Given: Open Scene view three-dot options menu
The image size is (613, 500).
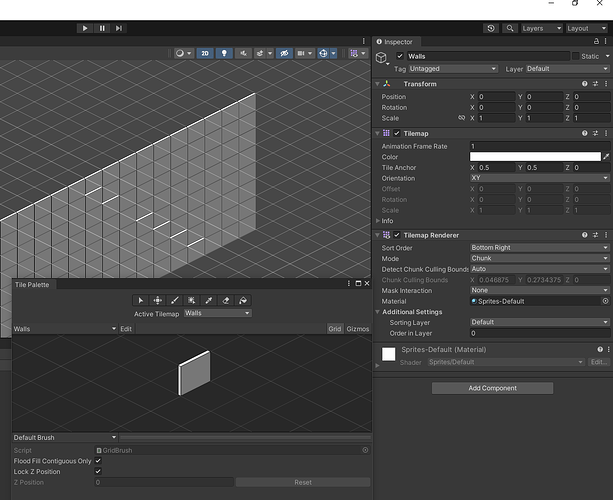Looking at the screenshot, I should click(x=364, y=41).
